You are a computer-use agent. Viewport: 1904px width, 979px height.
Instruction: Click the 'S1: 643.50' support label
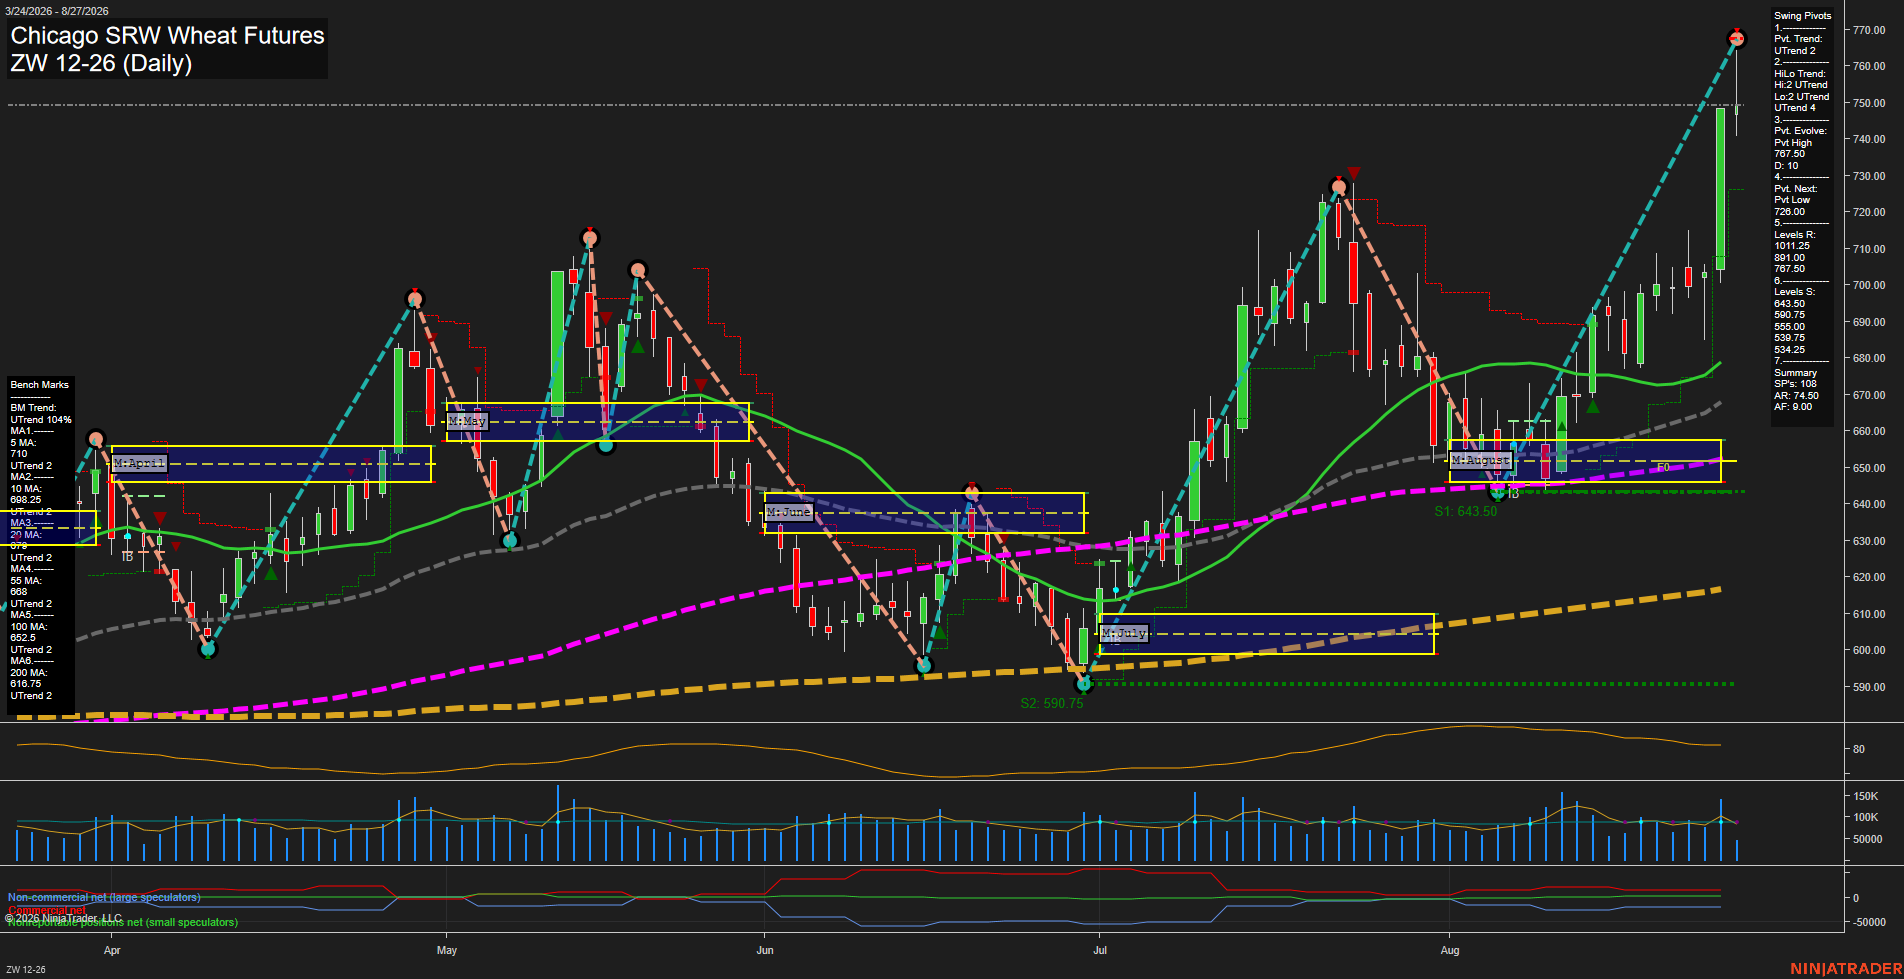[x=1466, y=511]
